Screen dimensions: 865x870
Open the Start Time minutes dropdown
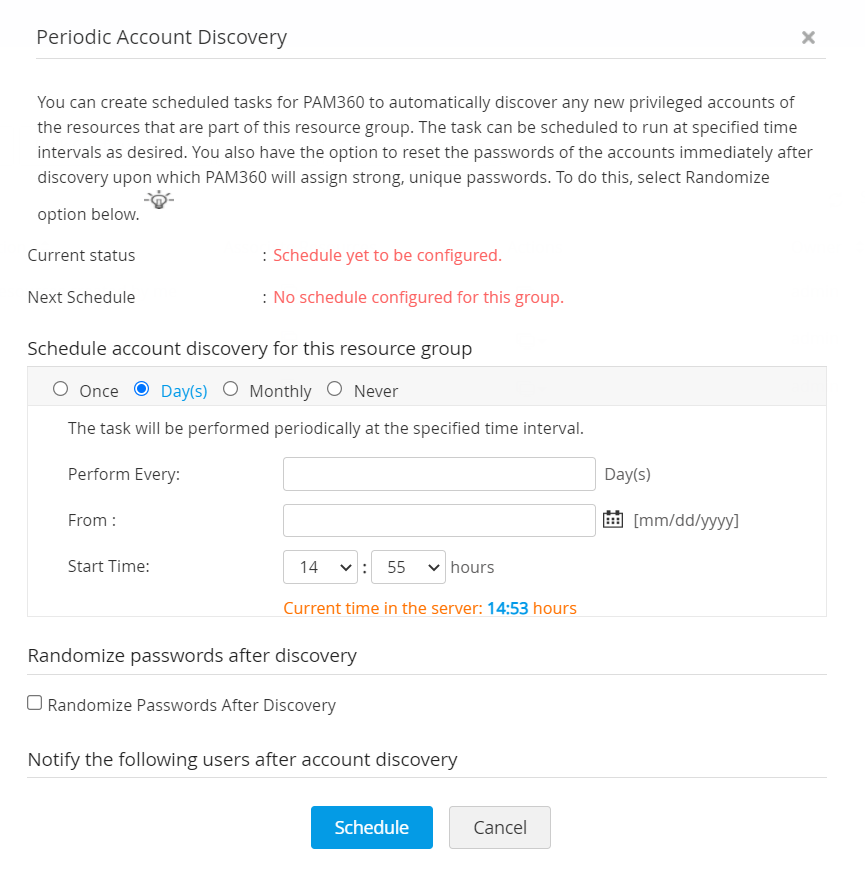point(408,567)
